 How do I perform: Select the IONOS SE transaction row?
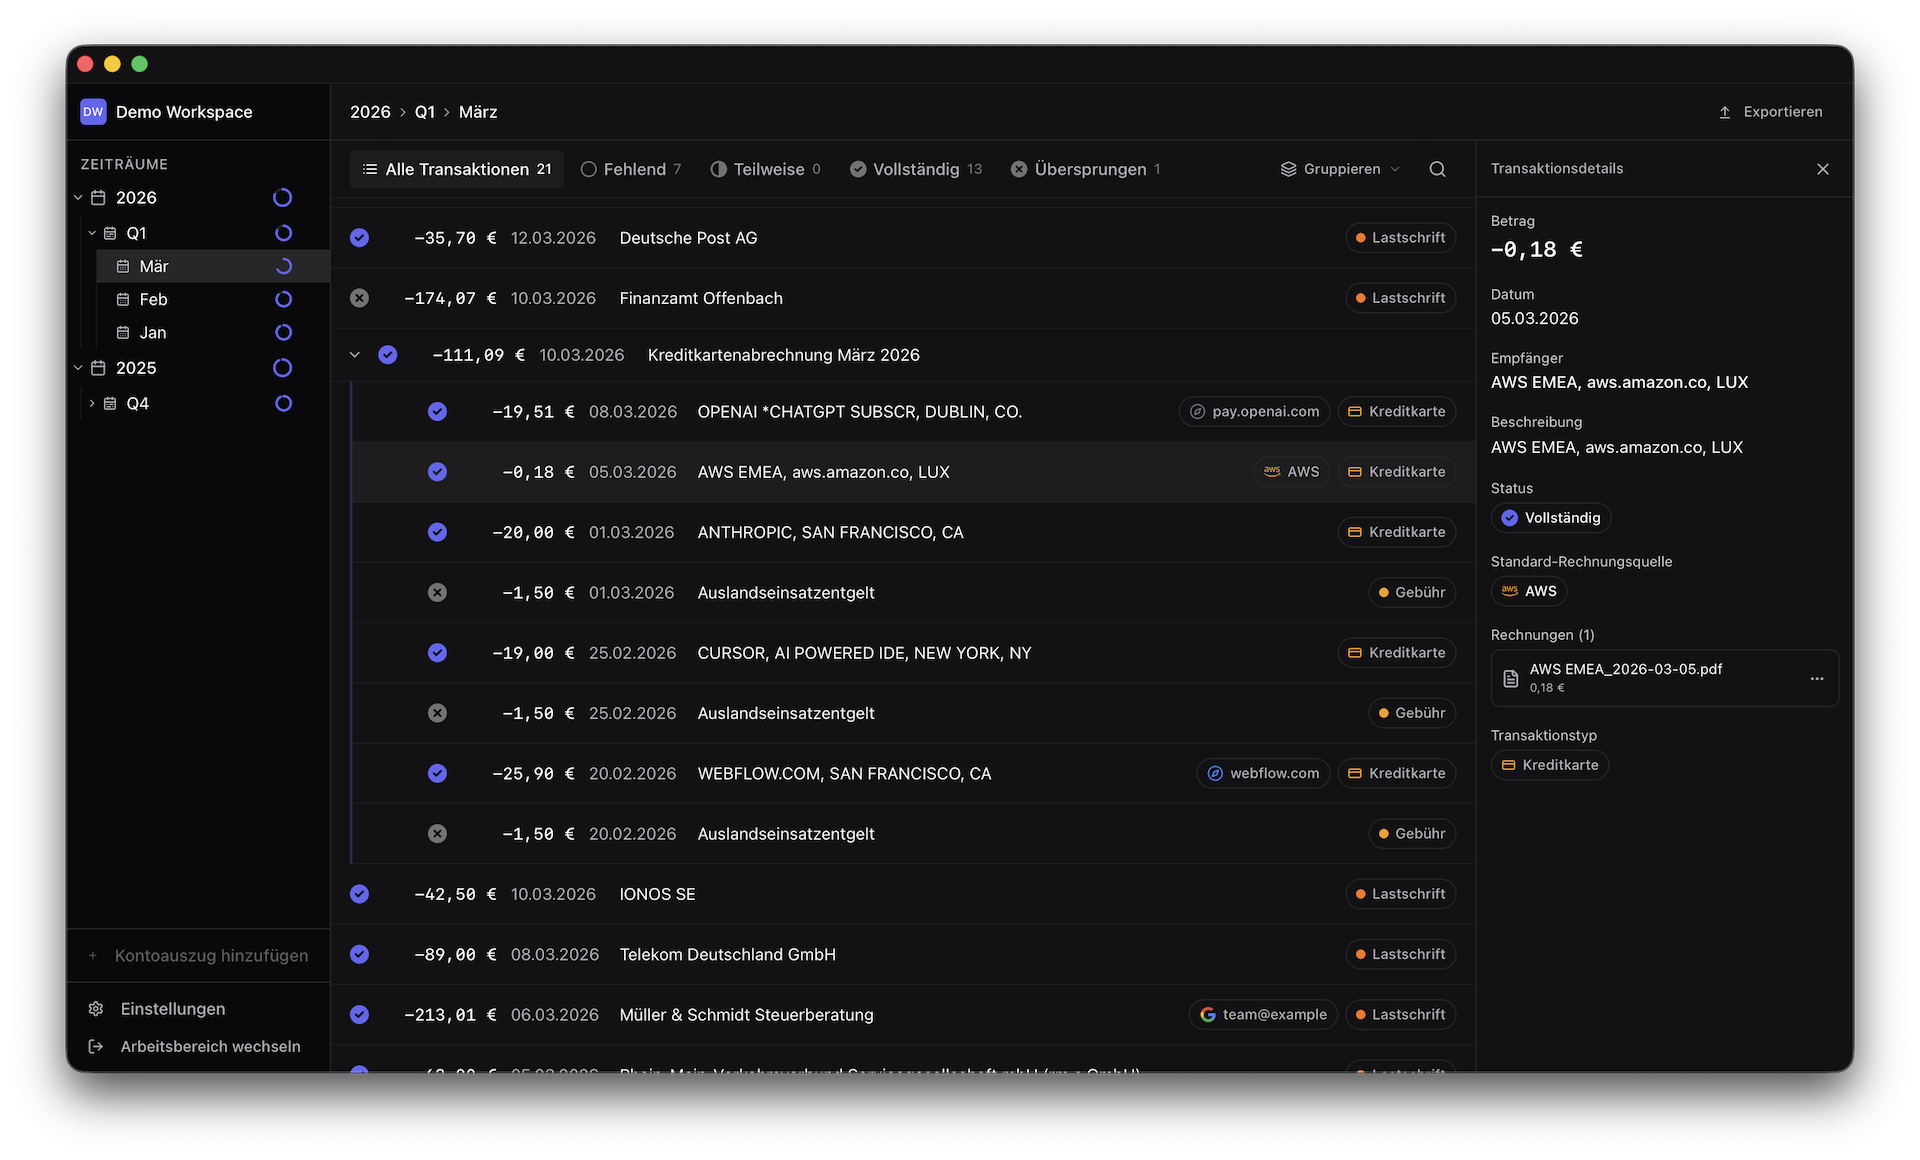click(x=902, y=894)
